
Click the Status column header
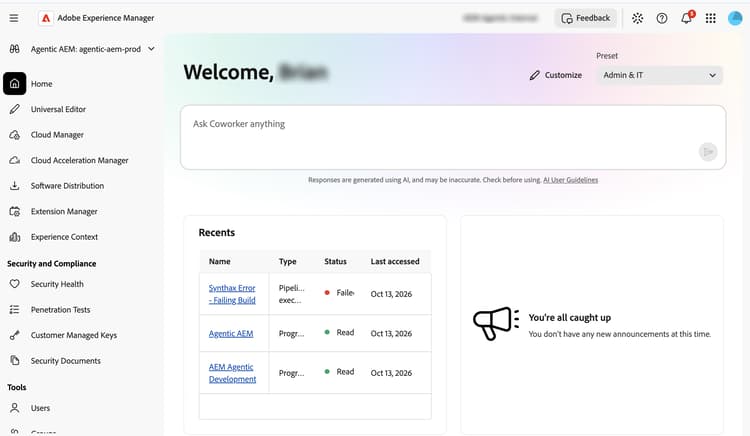point(335,262)
